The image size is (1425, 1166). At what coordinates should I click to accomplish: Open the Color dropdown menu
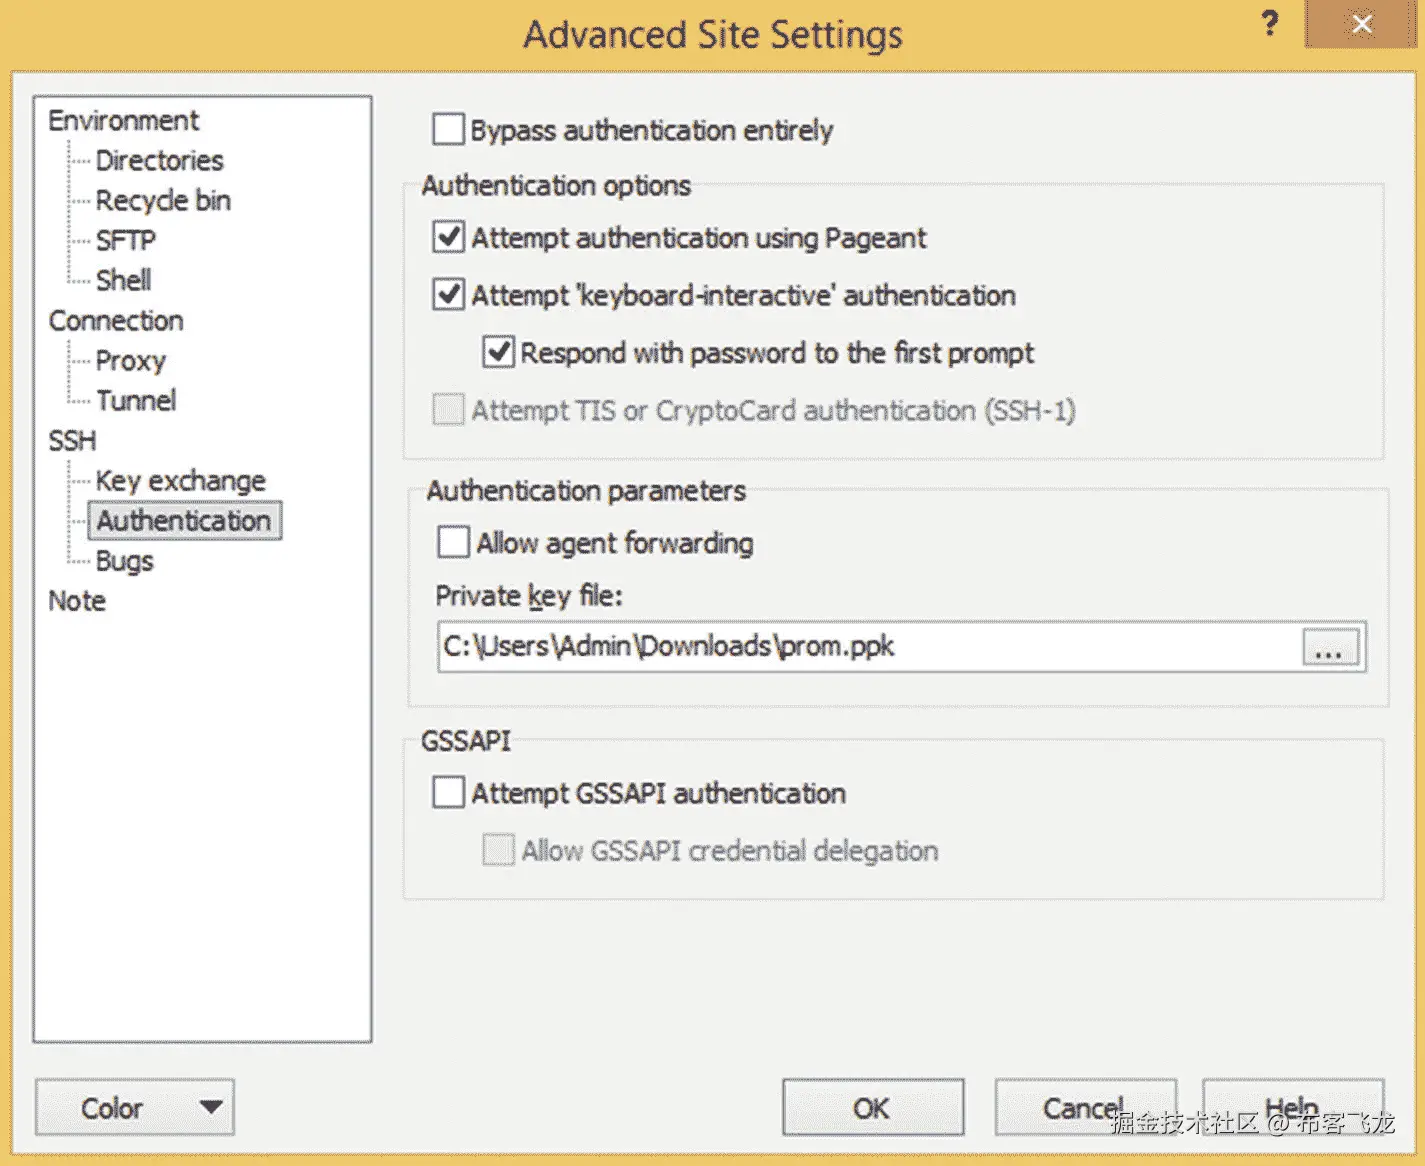135,1107
